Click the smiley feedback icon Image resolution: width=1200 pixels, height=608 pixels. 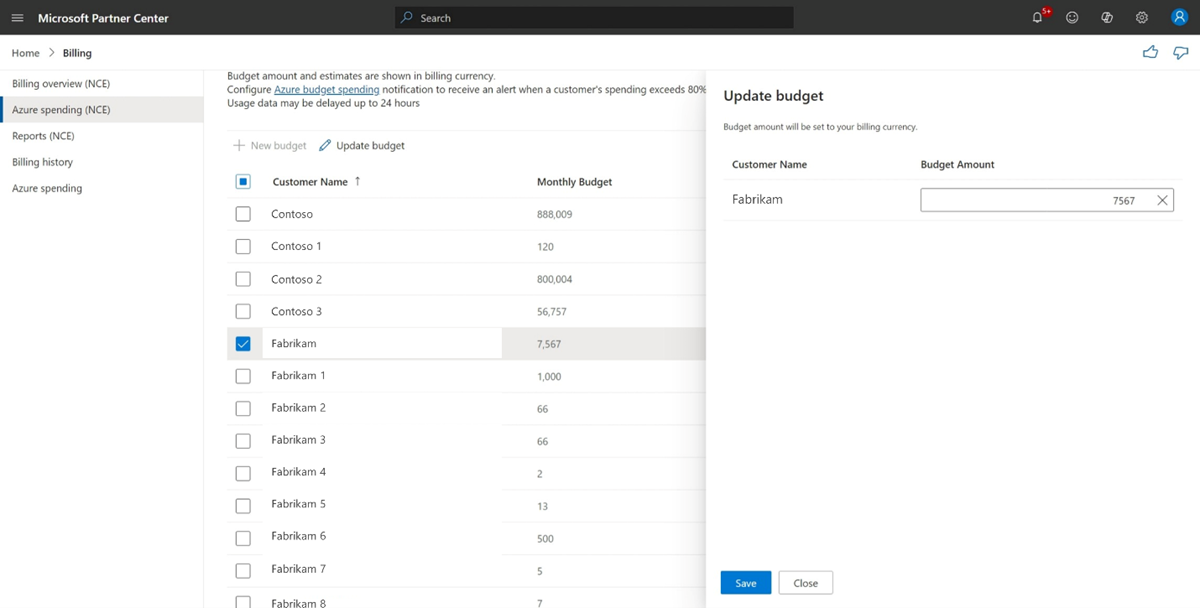pos(1072,18)
